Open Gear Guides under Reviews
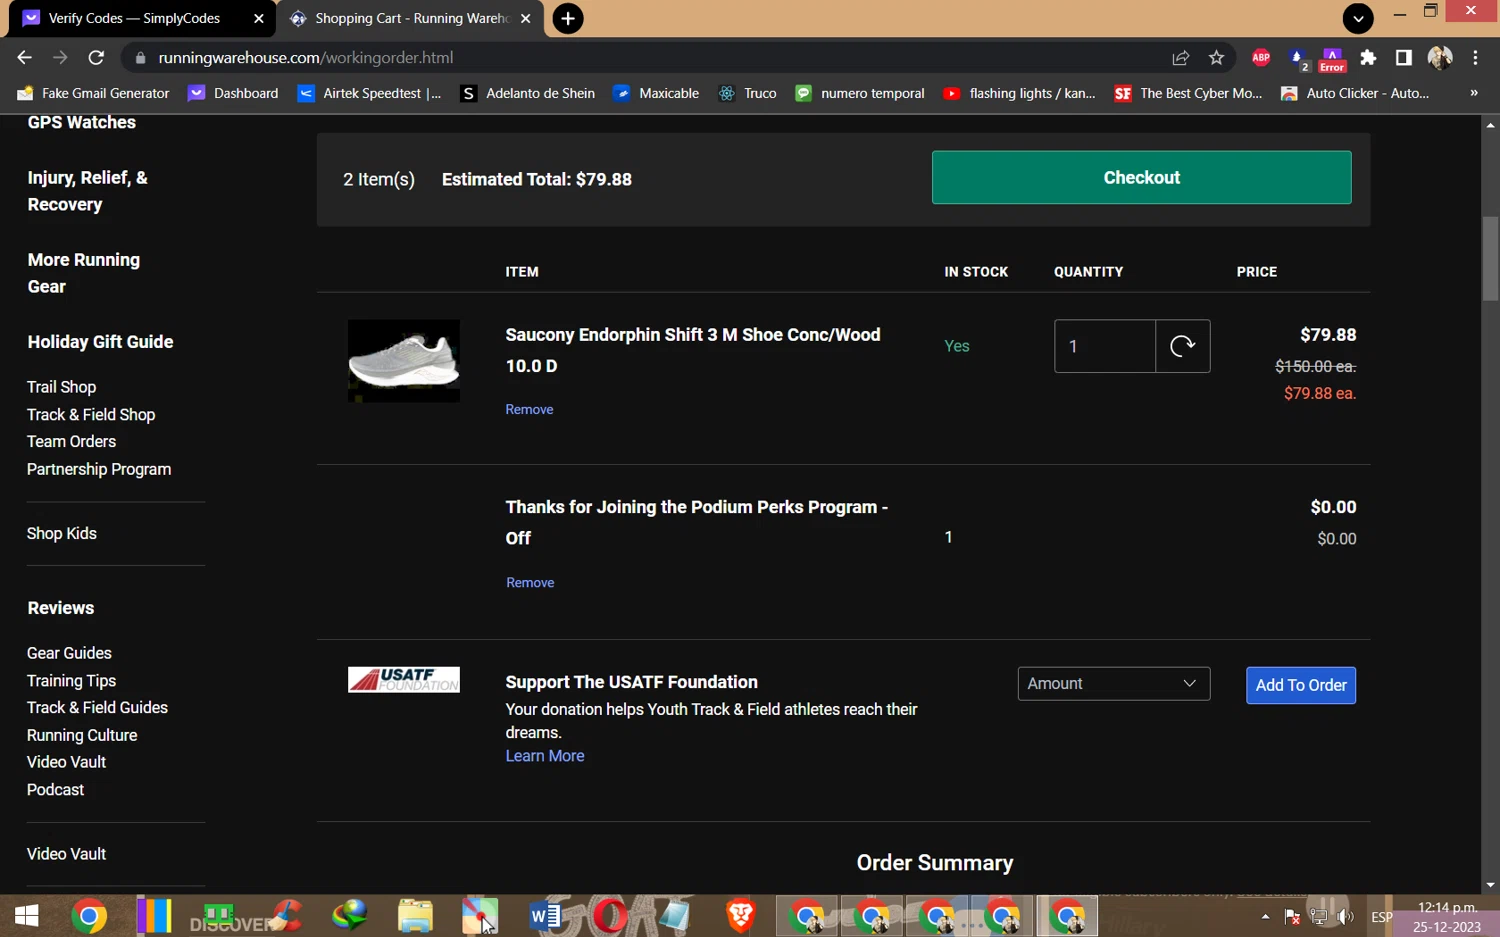The image size is (1500, 937). point(69,653)
